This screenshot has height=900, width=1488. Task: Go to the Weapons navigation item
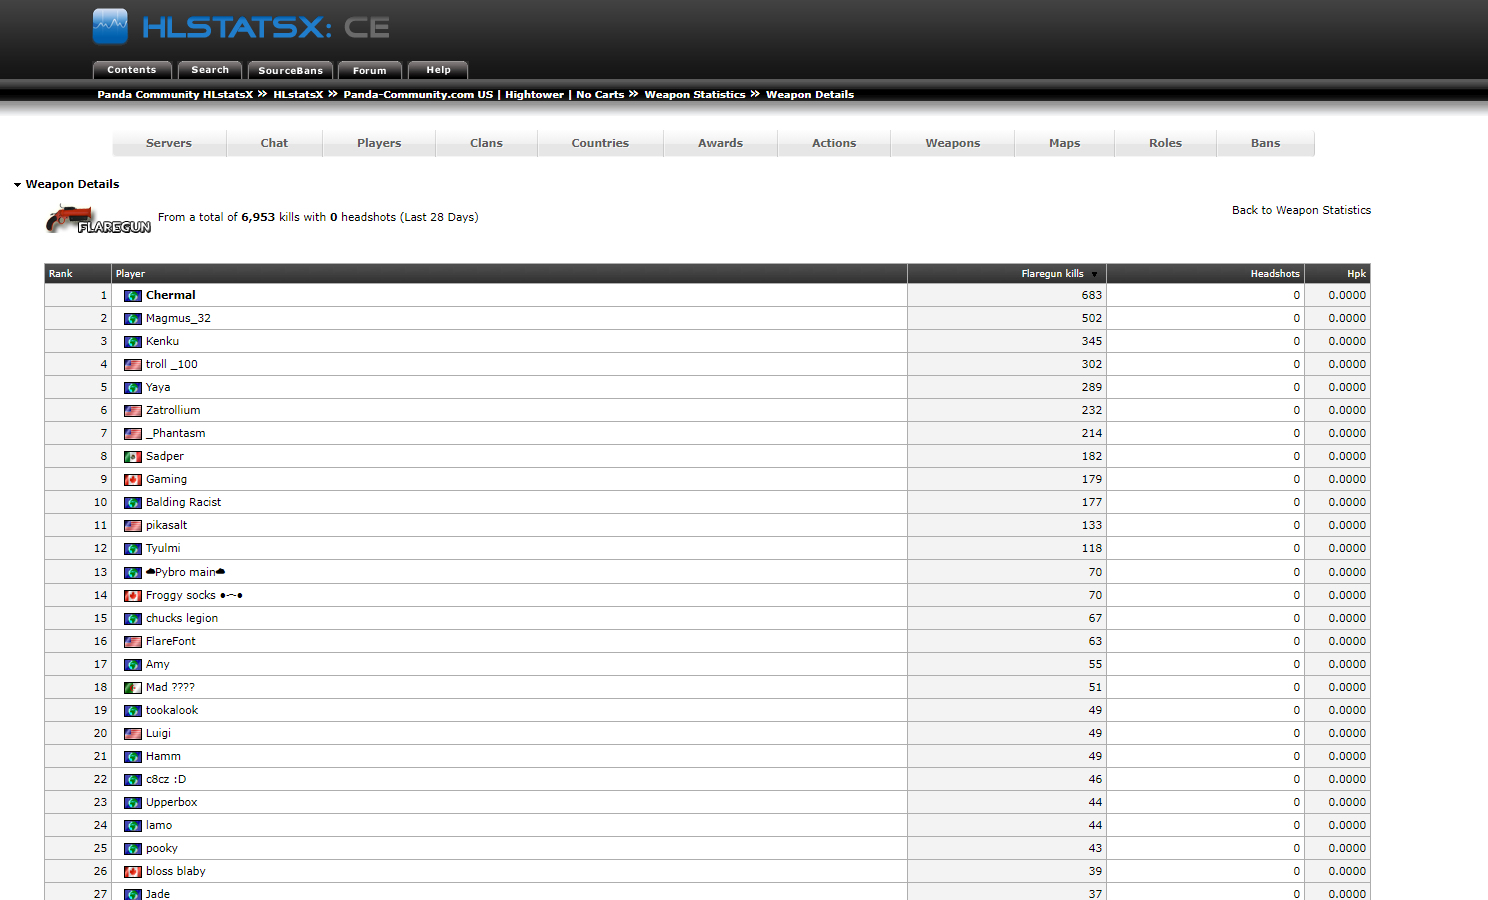[952, 143]
